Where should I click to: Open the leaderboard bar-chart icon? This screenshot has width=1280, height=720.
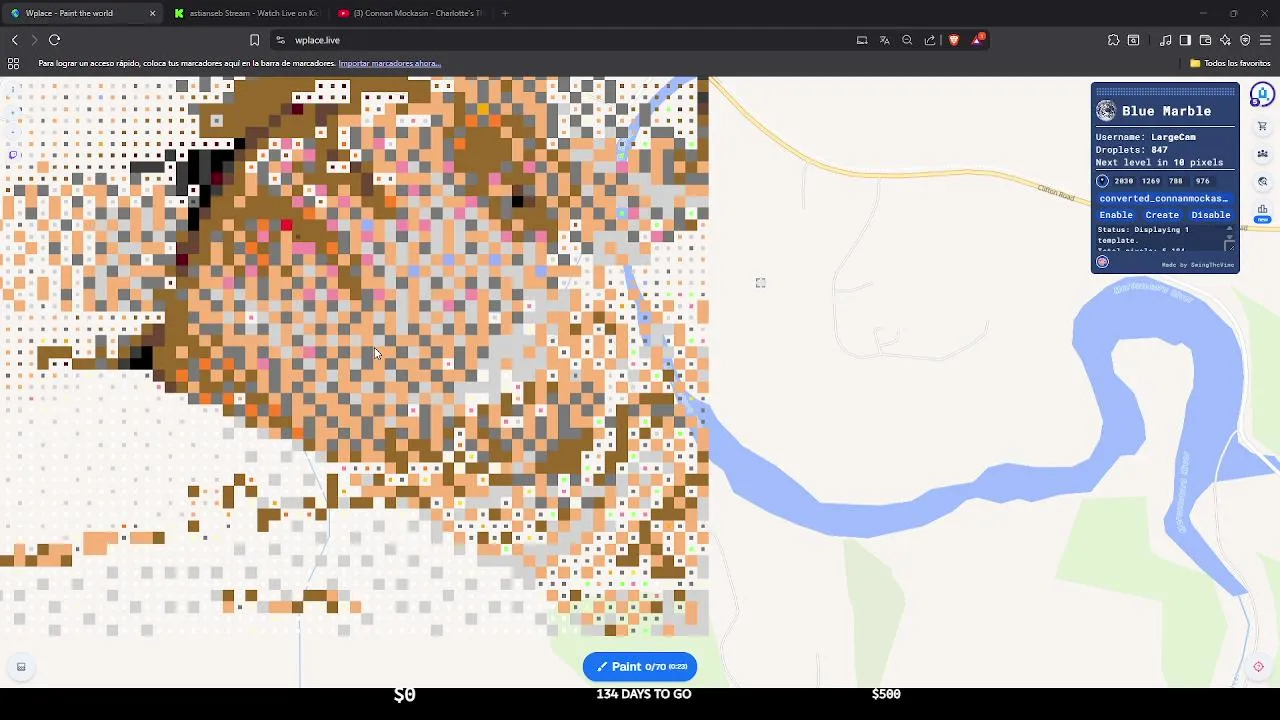1262,210
